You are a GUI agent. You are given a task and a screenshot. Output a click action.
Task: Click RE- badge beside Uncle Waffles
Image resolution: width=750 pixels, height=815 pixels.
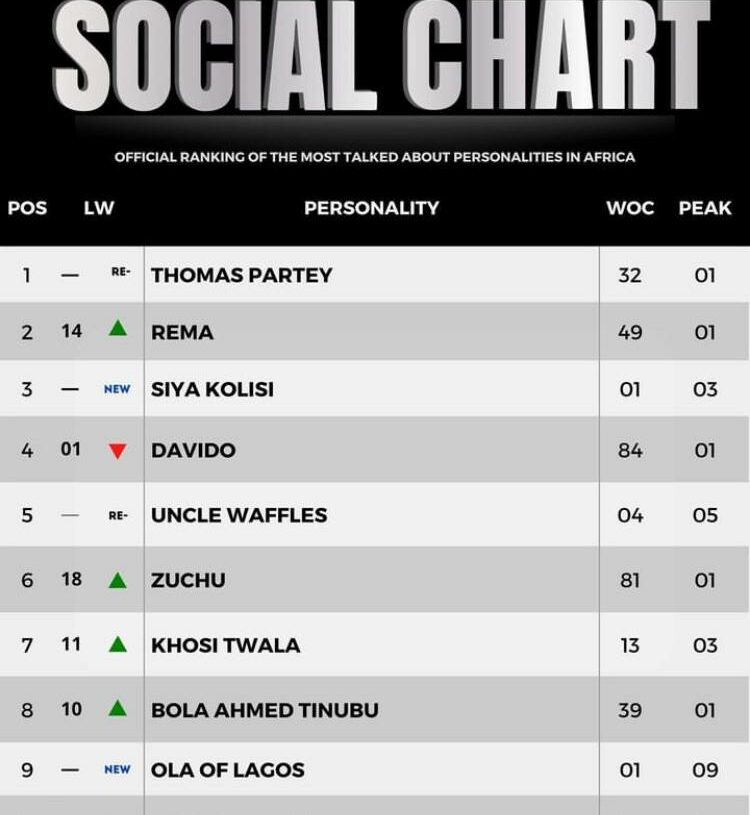118,516
